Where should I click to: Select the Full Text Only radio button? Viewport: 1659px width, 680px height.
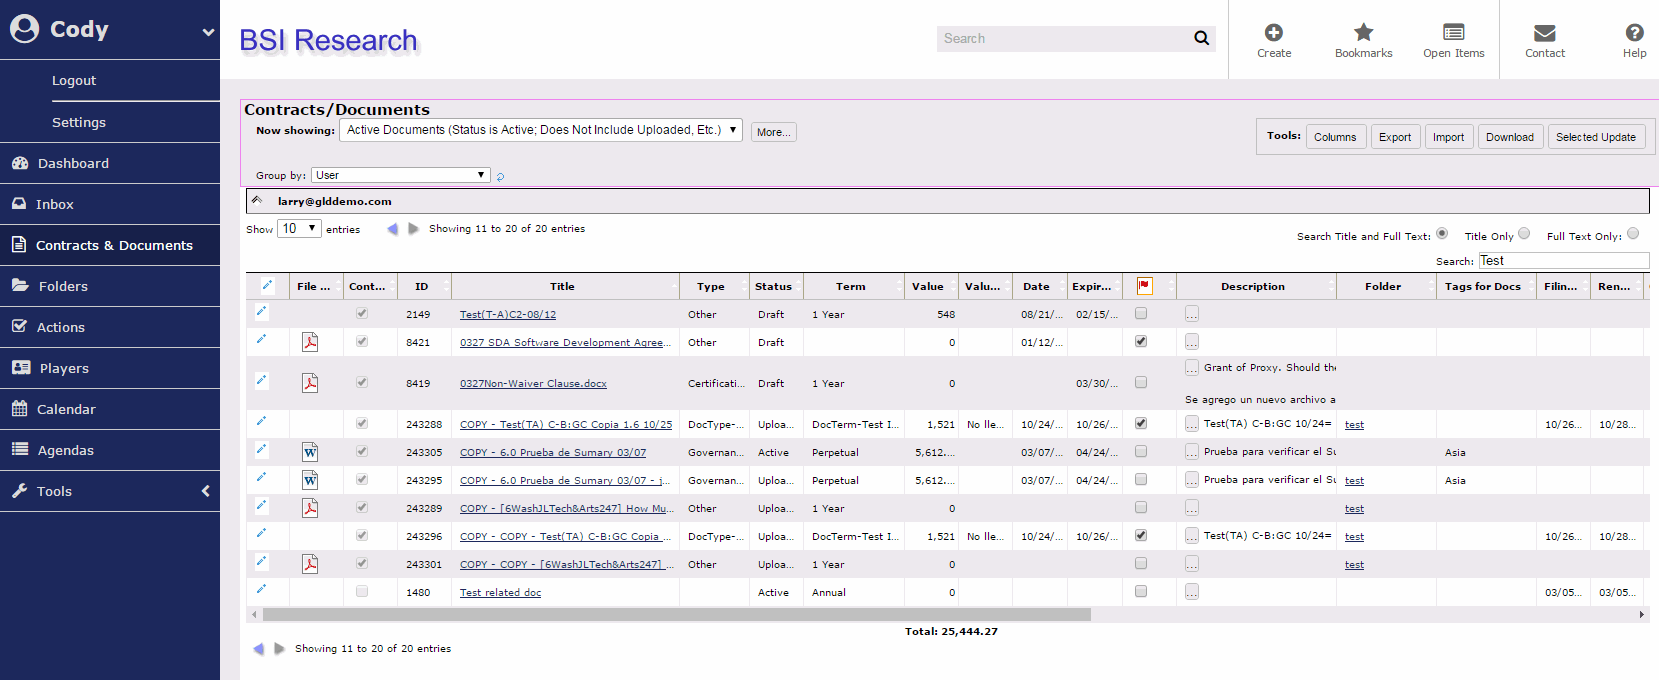pos(1633,234)
